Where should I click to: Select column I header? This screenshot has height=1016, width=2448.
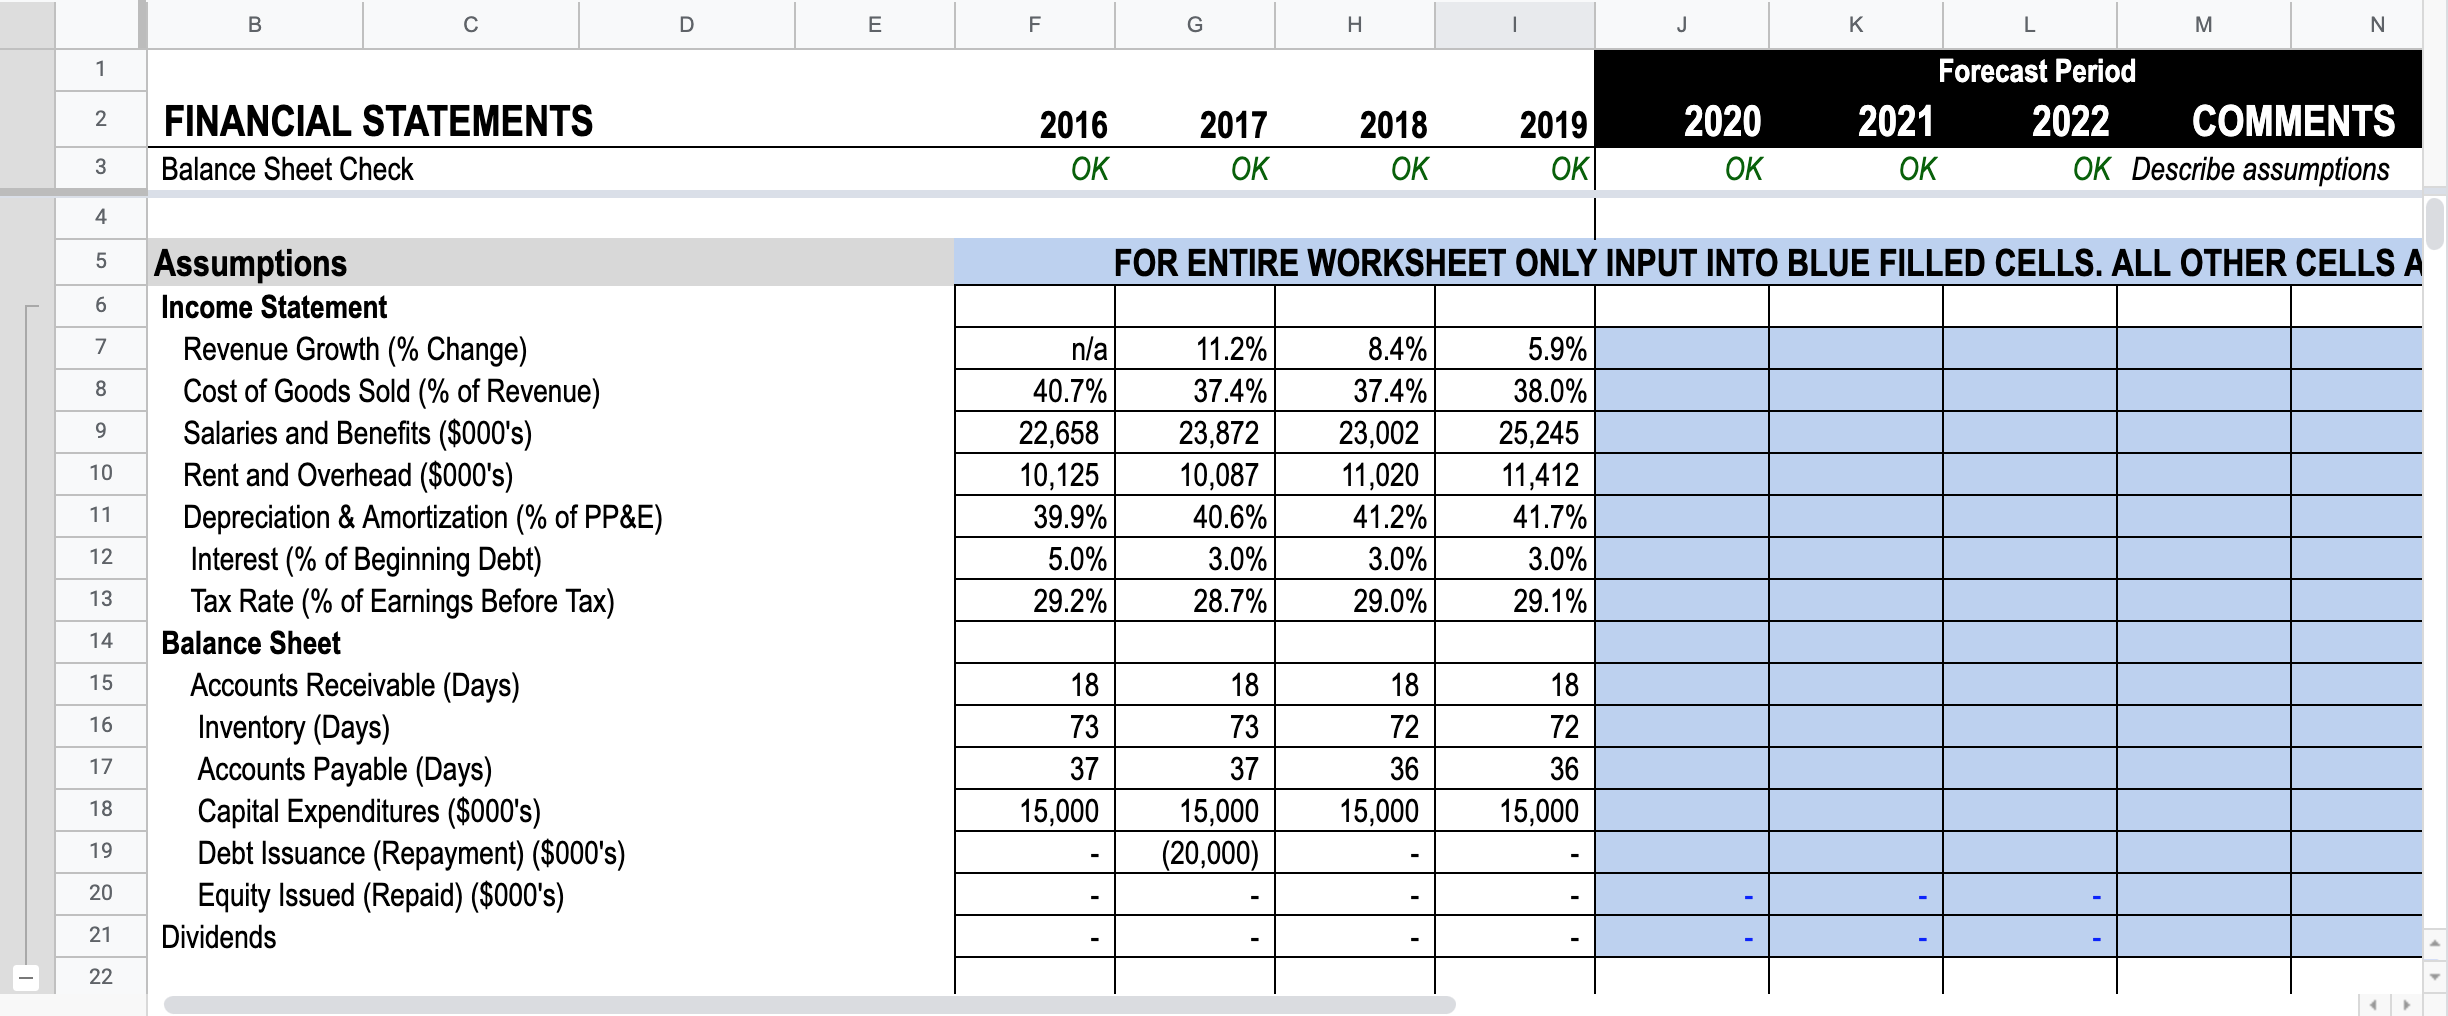pos(1515,24)
